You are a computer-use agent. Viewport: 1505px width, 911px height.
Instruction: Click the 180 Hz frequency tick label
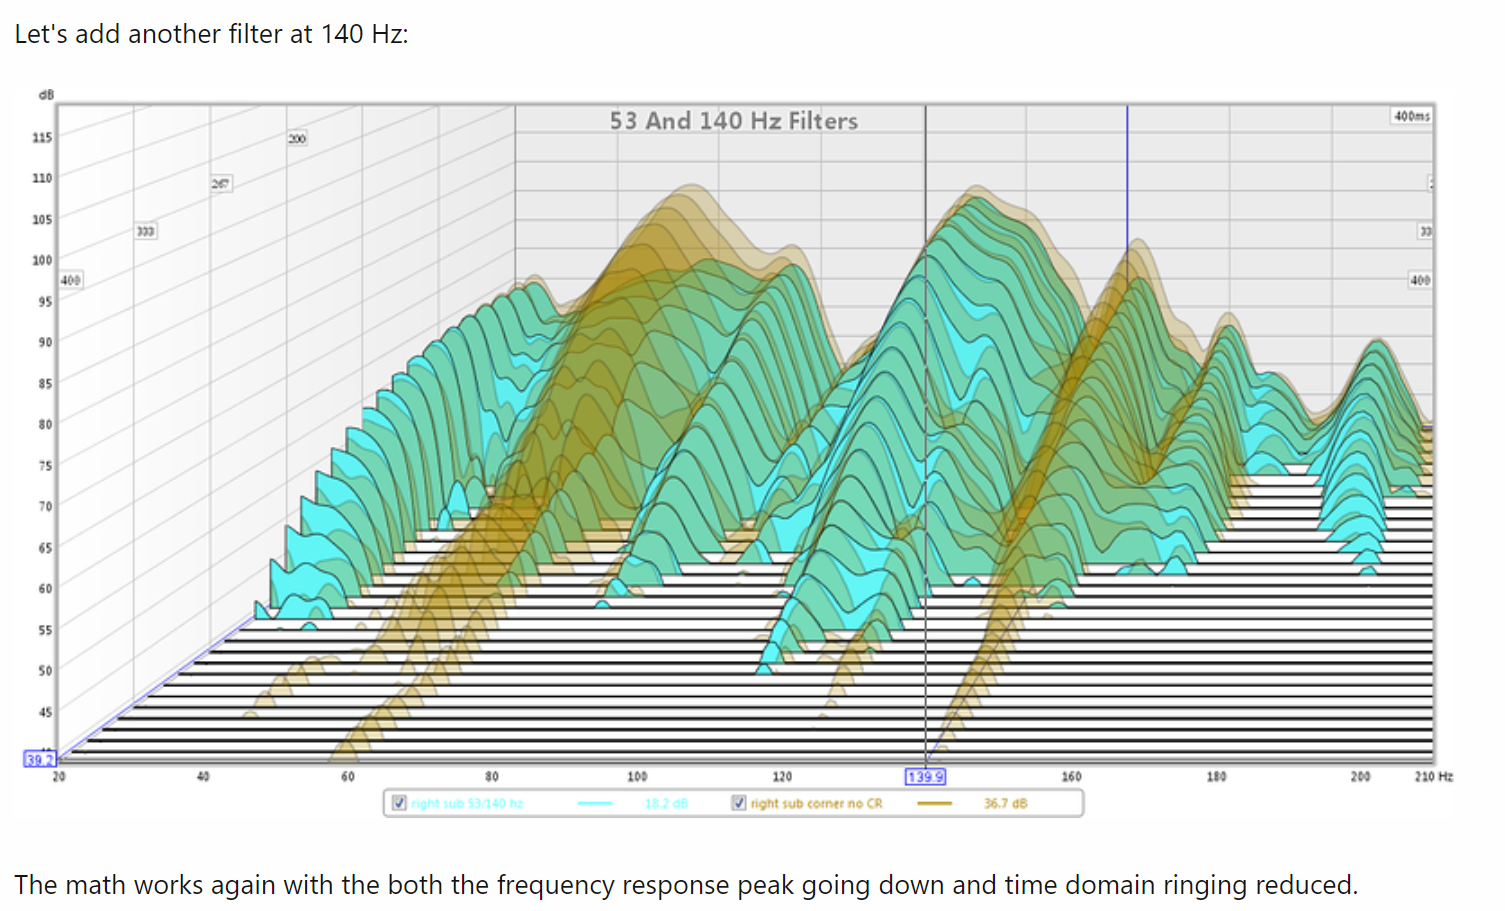(1216, 776)
